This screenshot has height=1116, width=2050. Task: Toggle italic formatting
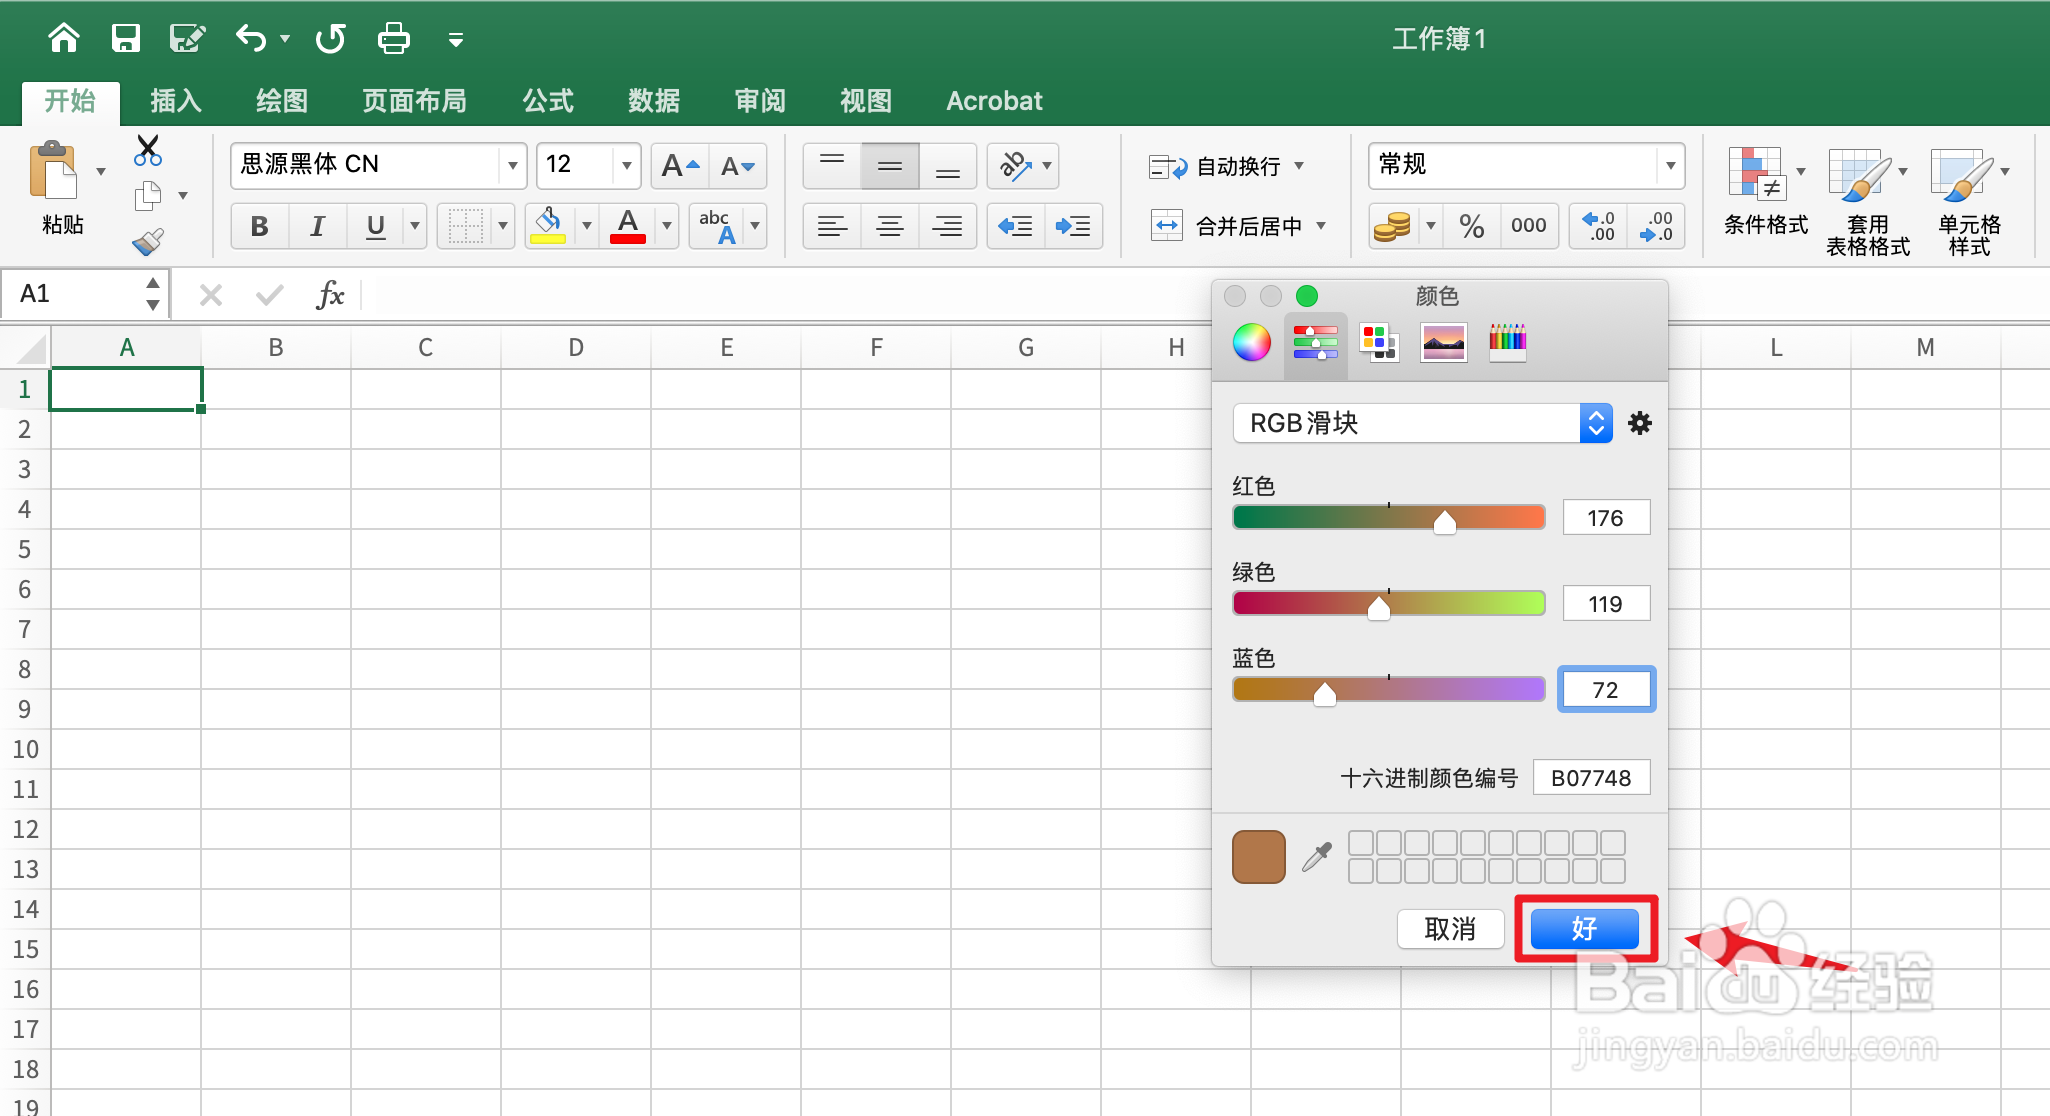click(x=317, y=226)
